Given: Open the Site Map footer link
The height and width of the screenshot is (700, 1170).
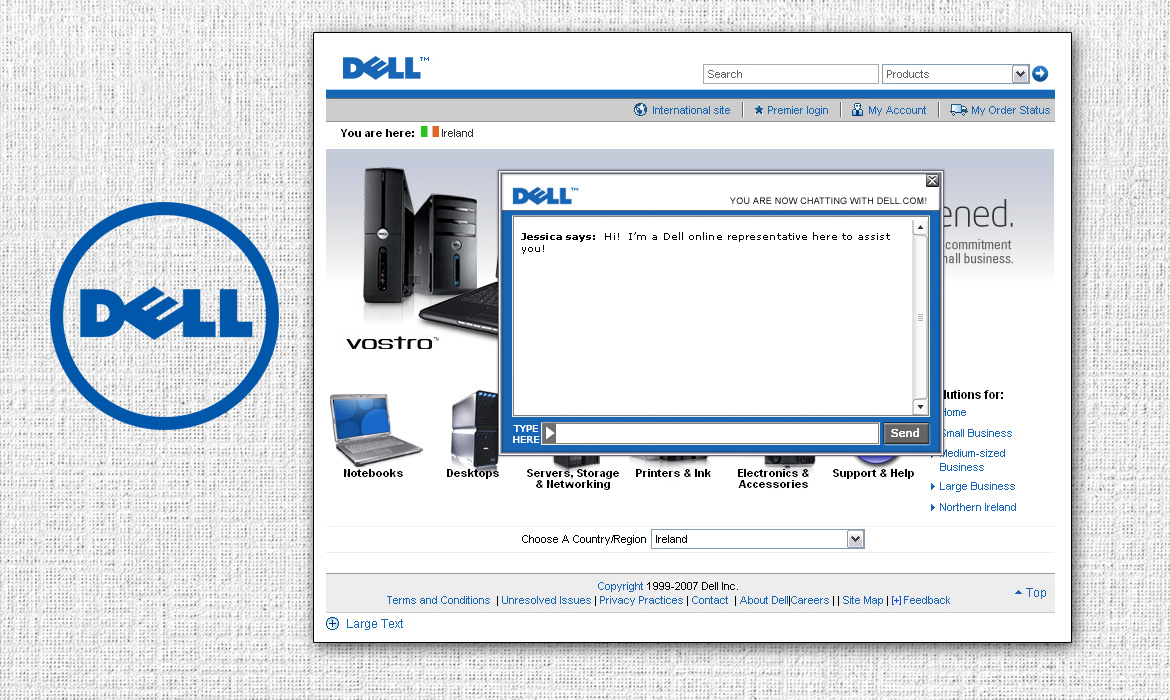Looking at the screenshot, I should 863,600.
